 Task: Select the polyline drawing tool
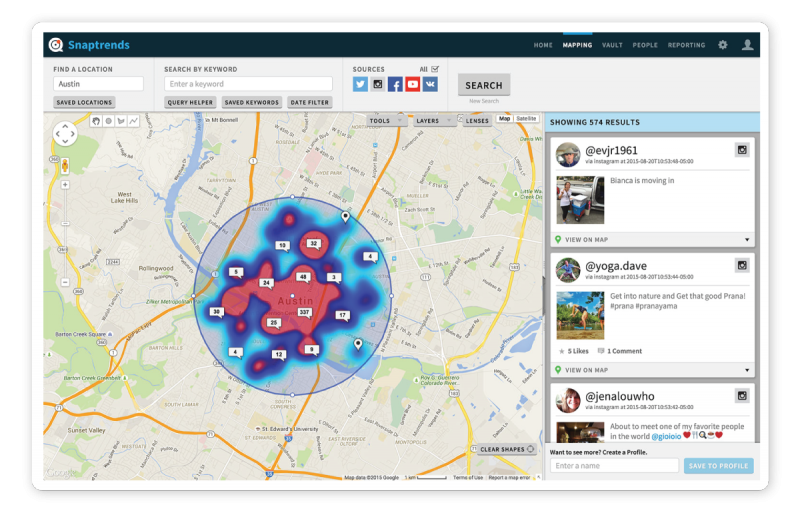(x=133, y=121)
